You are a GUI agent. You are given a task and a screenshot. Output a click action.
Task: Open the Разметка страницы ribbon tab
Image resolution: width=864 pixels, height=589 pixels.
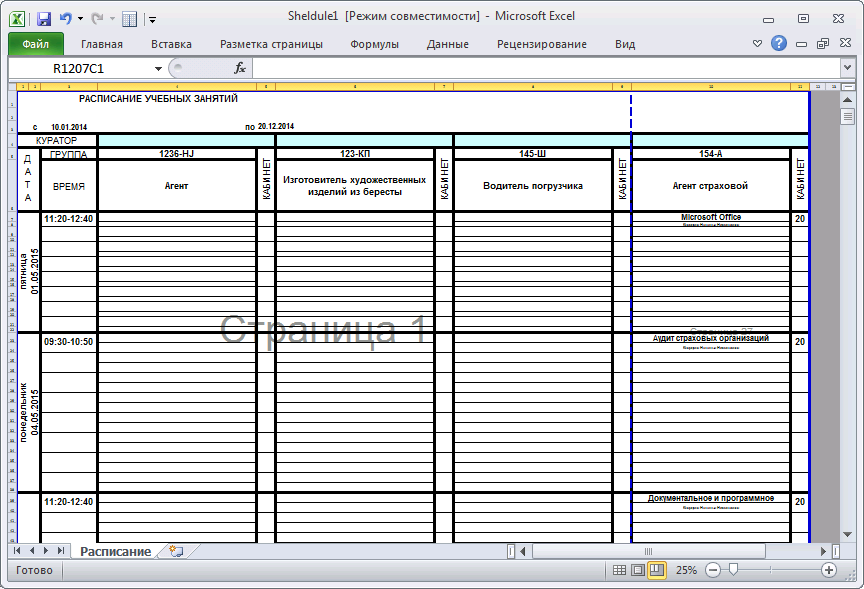pos(271,44)
